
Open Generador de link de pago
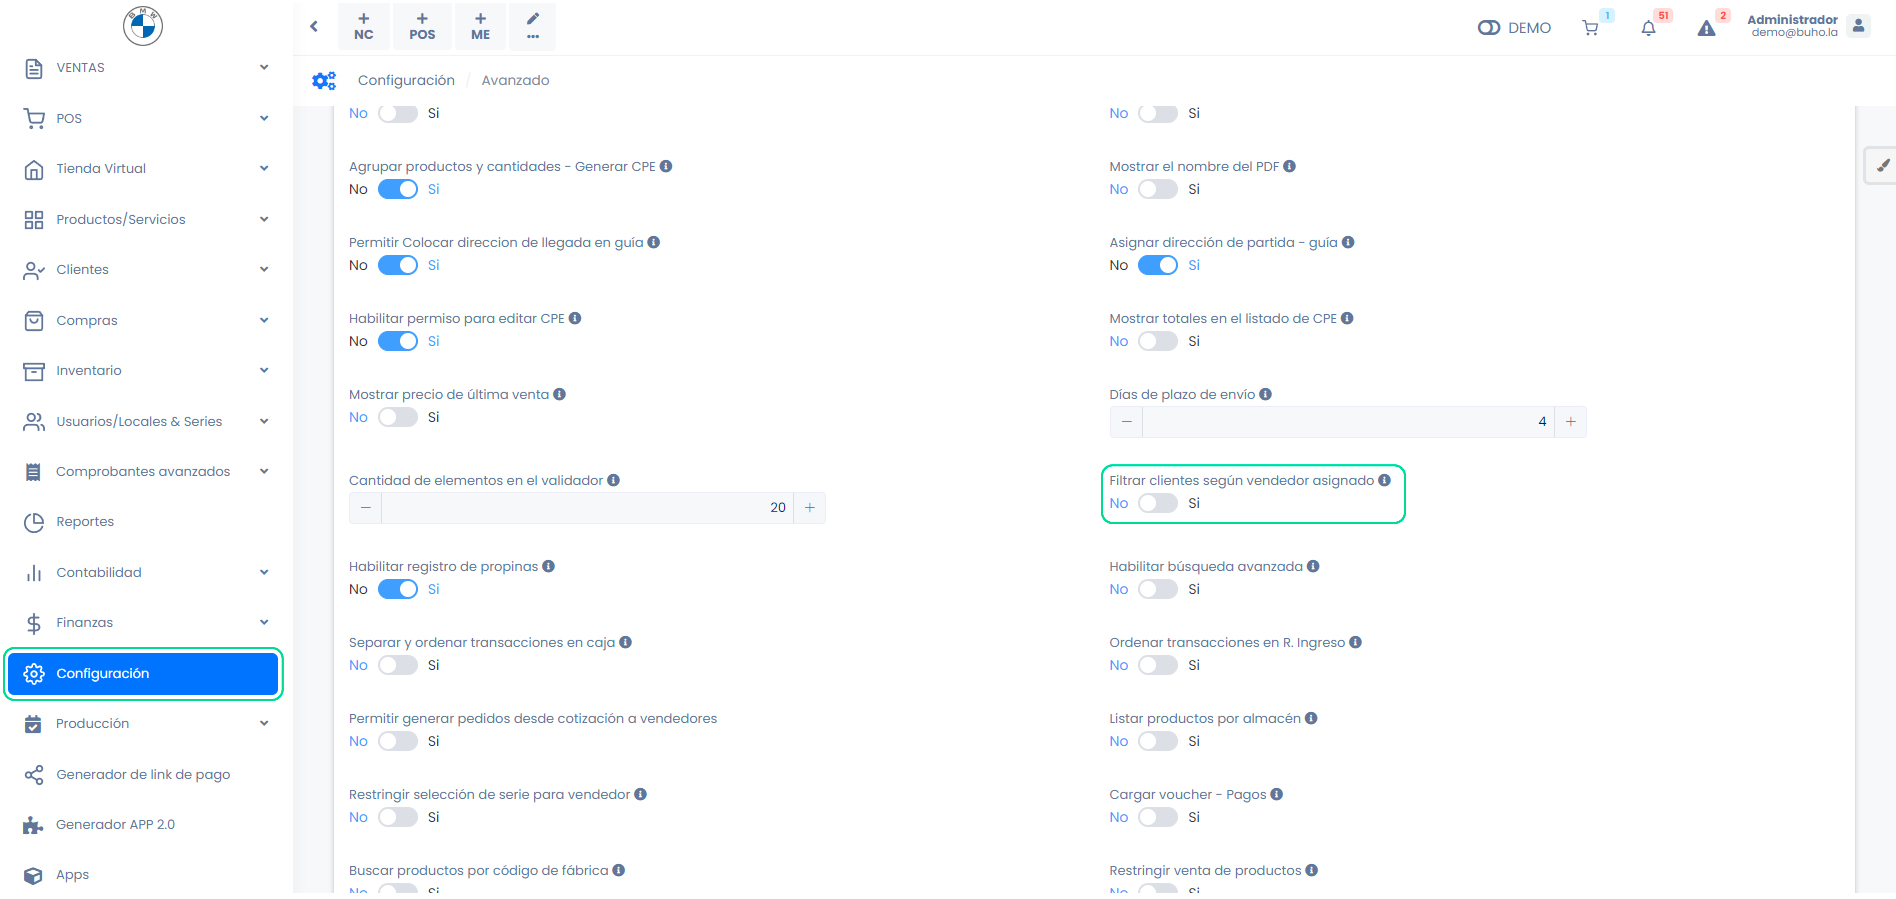(x=143, y=774)
